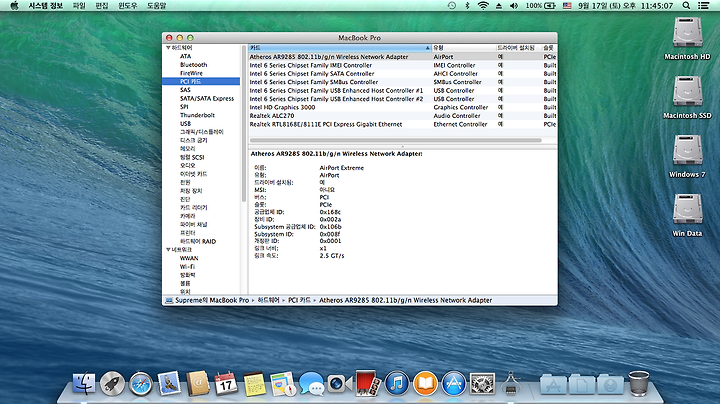Open Applications folder stack in Dock
The height and width of the screenshot is (404, 720).
pyautogui.click(x=553, y=385)
